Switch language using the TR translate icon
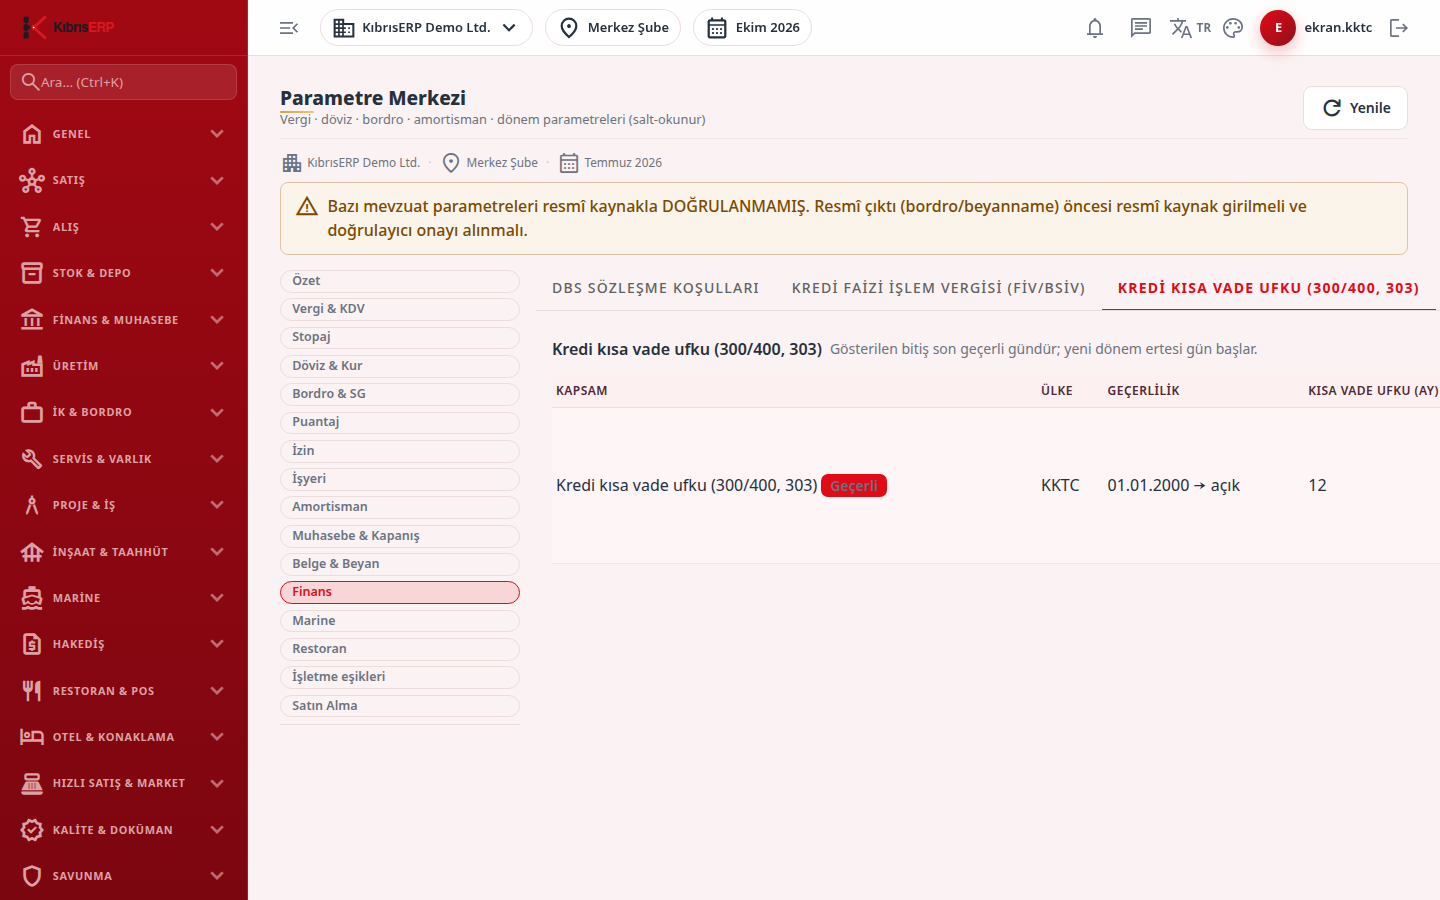 click(1190, 28)
